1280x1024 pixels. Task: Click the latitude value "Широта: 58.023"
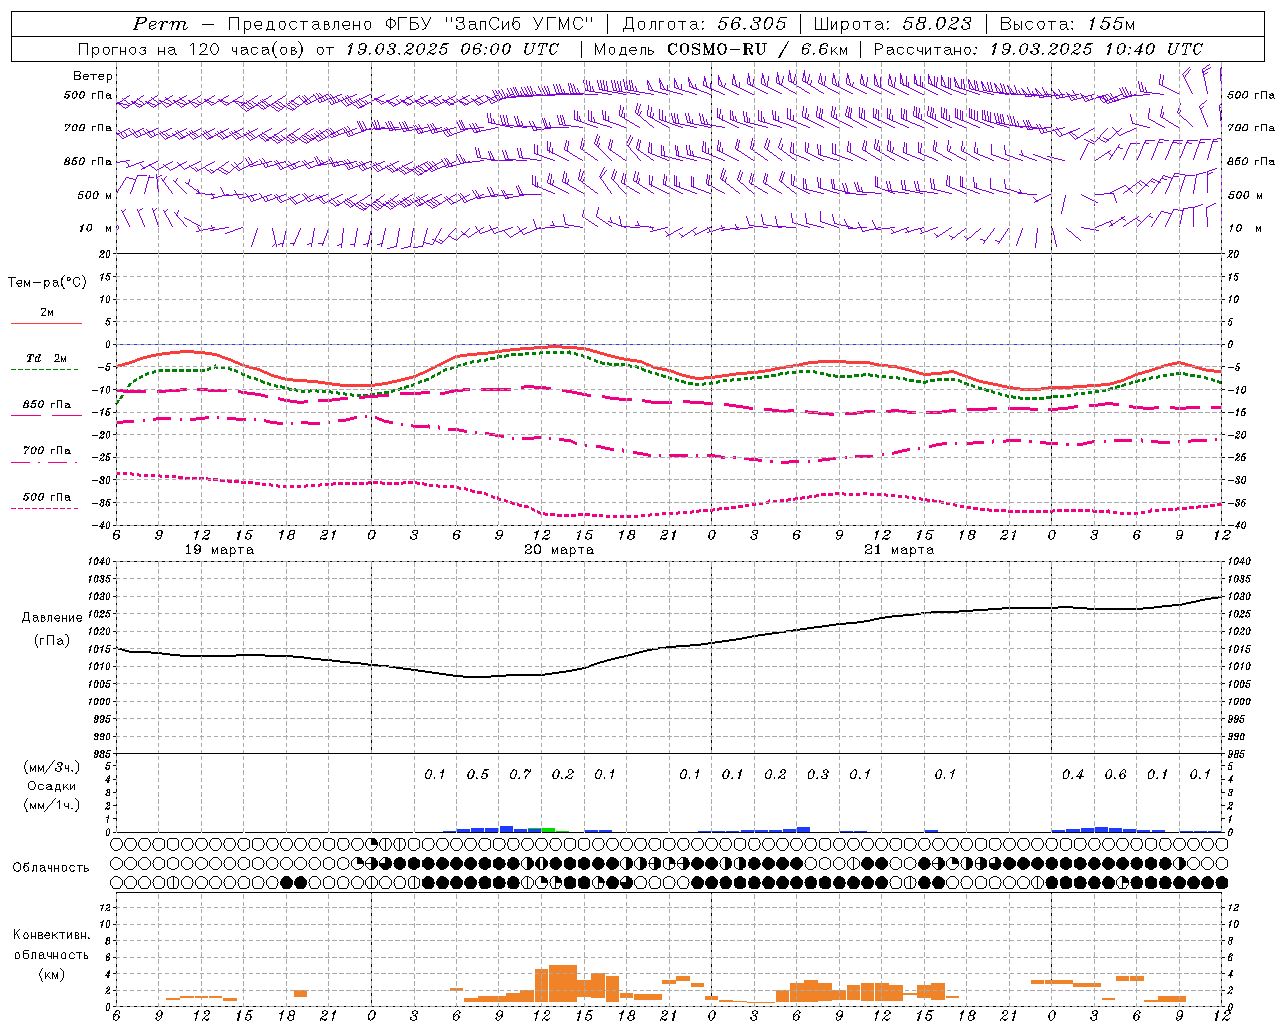(892, 24)
